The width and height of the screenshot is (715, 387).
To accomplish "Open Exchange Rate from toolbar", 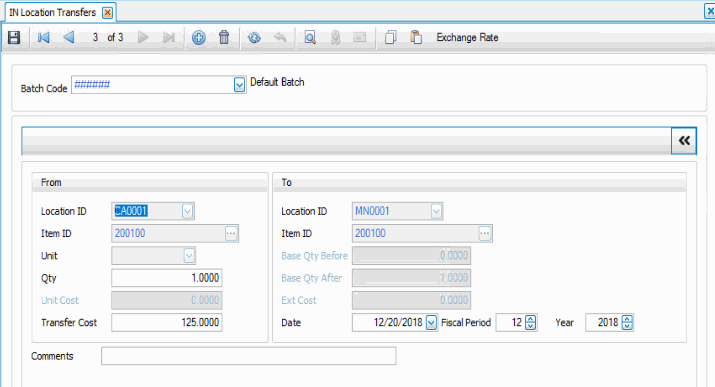I will pyautogui.click(x=467, y=37).
